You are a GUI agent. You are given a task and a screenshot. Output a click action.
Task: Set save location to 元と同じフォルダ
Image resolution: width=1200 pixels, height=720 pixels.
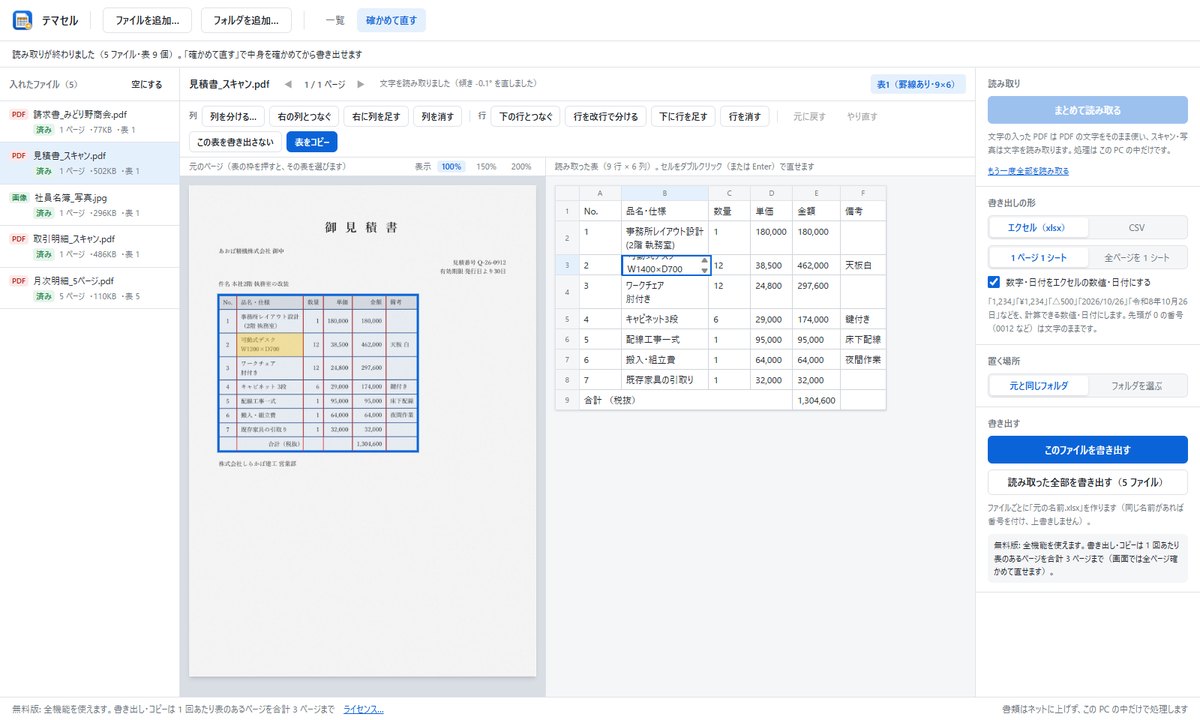tap(1037, 385)
